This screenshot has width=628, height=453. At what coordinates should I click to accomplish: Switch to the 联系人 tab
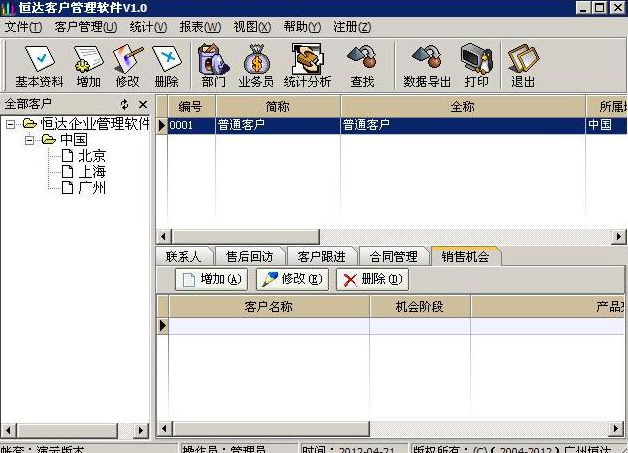[184, 257]
